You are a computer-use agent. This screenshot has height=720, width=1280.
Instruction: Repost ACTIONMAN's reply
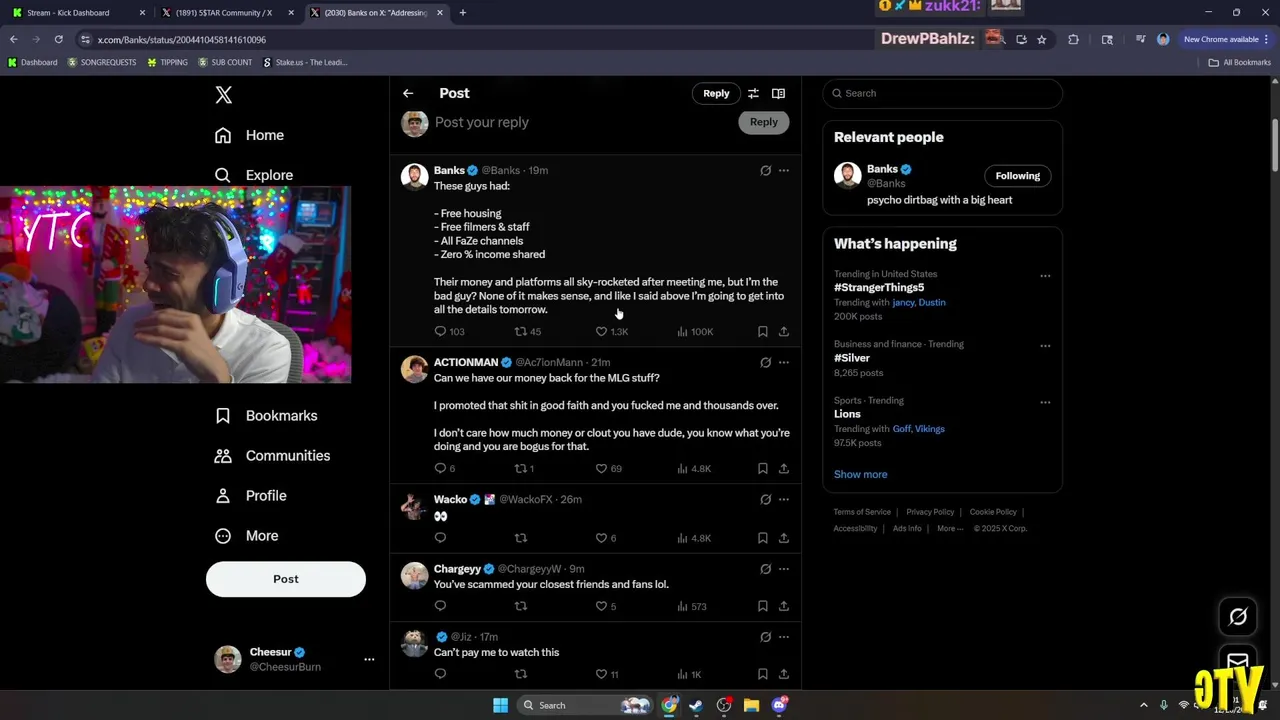click(x=524, y=468)
